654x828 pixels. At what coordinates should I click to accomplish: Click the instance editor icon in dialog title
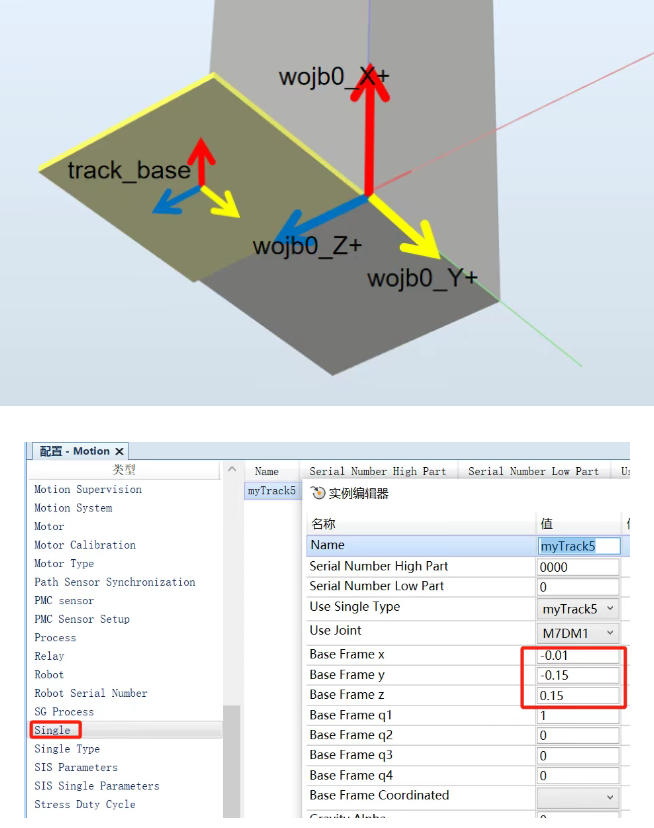point(319,493)
